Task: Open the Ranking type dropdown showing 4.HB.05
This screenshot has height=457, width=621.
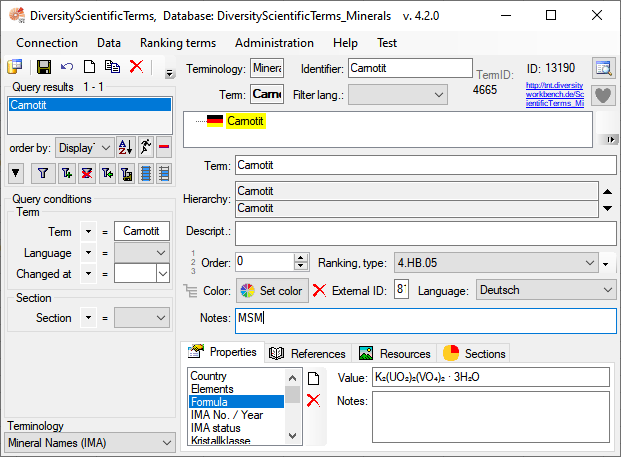Action: 495,262
